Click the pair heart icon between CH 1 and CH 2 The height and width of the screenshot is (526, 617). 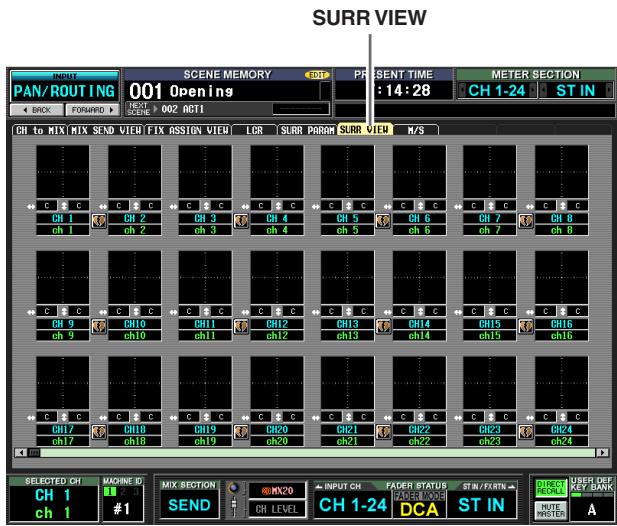tap(99, 221)
